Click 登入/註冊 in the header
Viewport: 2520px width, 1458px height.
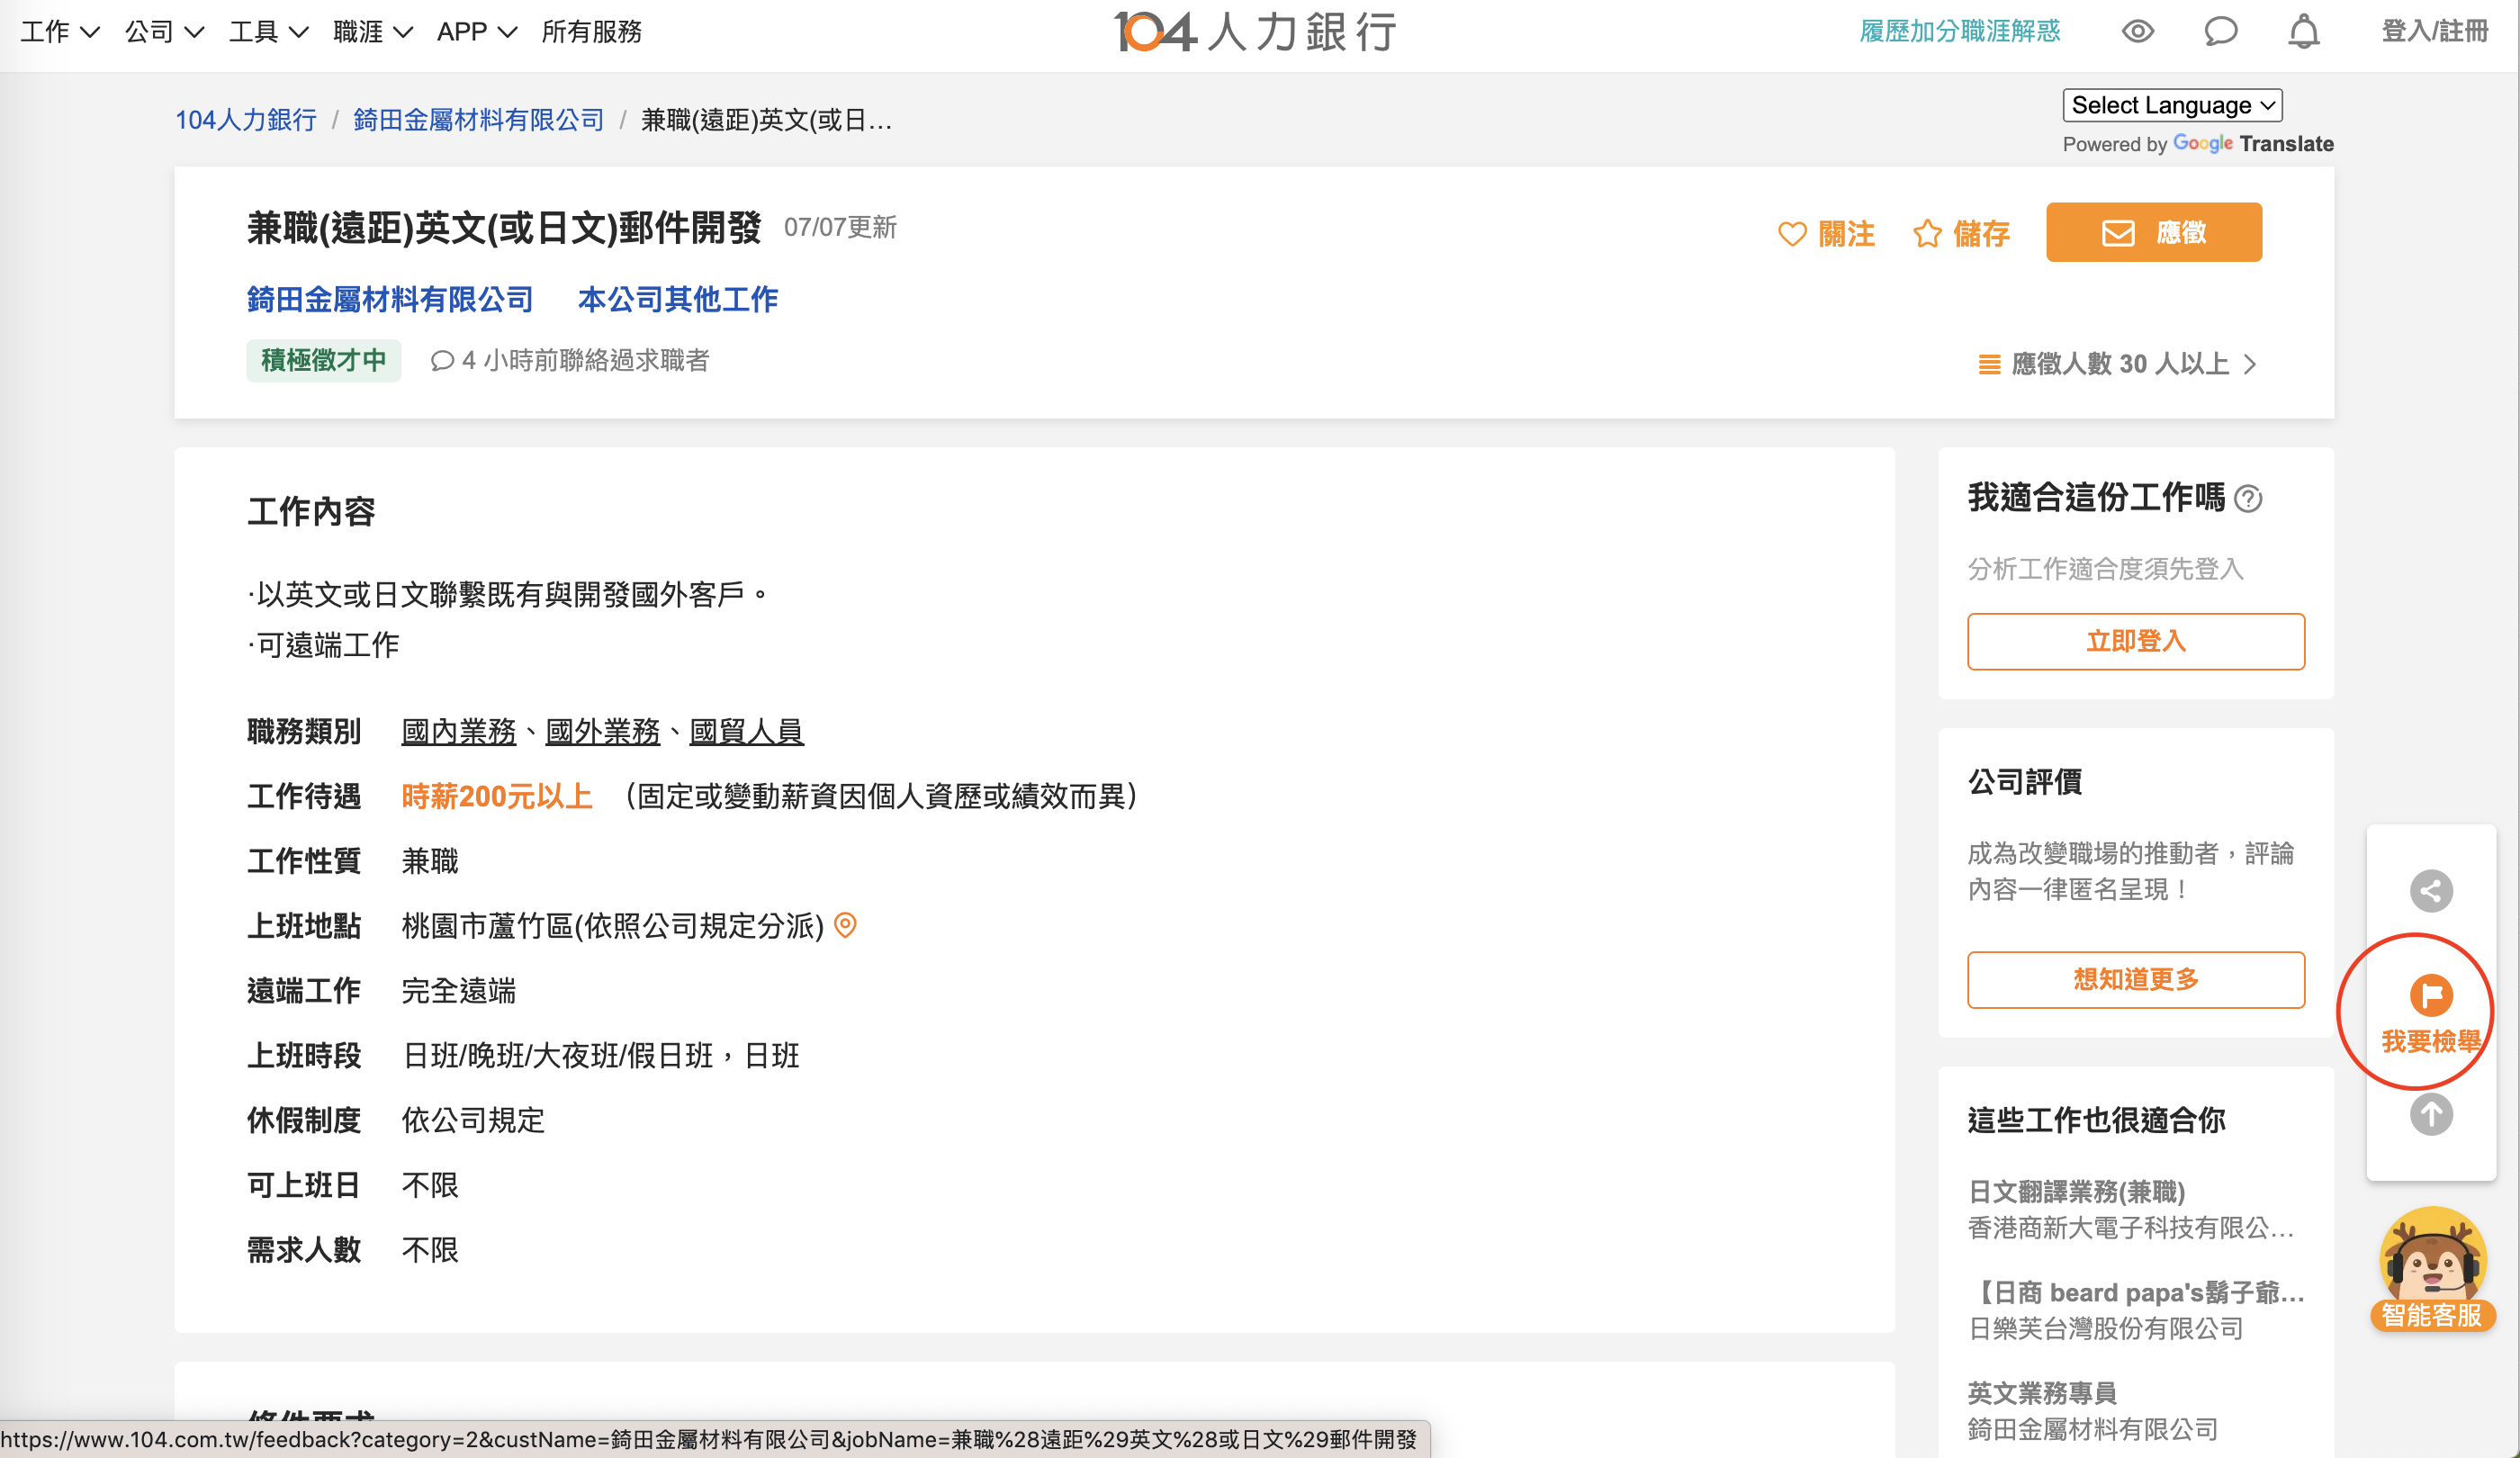[x=2434, y=31]
